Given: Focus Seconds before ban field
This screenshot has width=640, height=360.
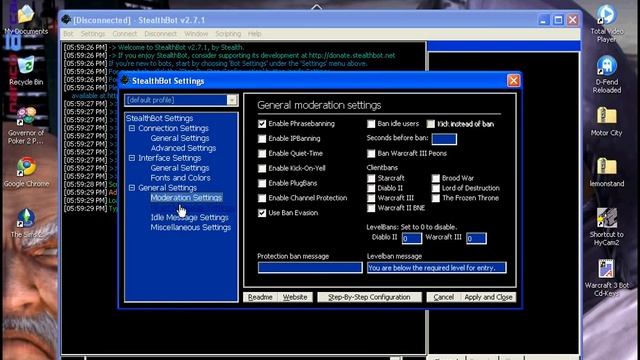Looking at the screenshot, I should pos(444,139).
